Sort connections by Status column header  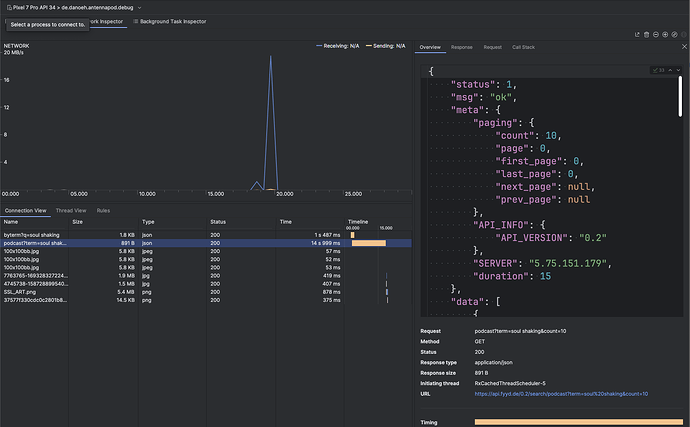(241, 222)
